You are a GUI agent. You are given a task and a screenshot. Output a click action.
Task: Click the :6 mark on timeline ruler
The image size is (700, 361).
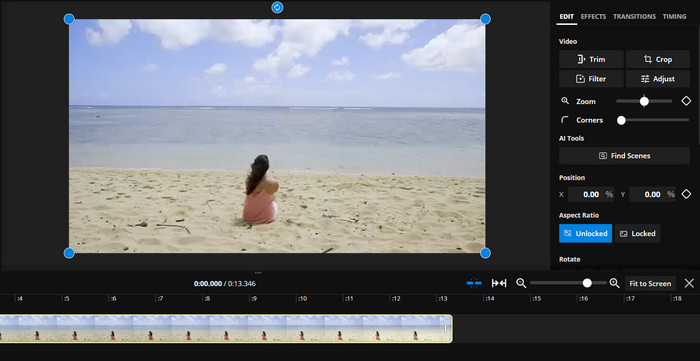tap(113, 299)
